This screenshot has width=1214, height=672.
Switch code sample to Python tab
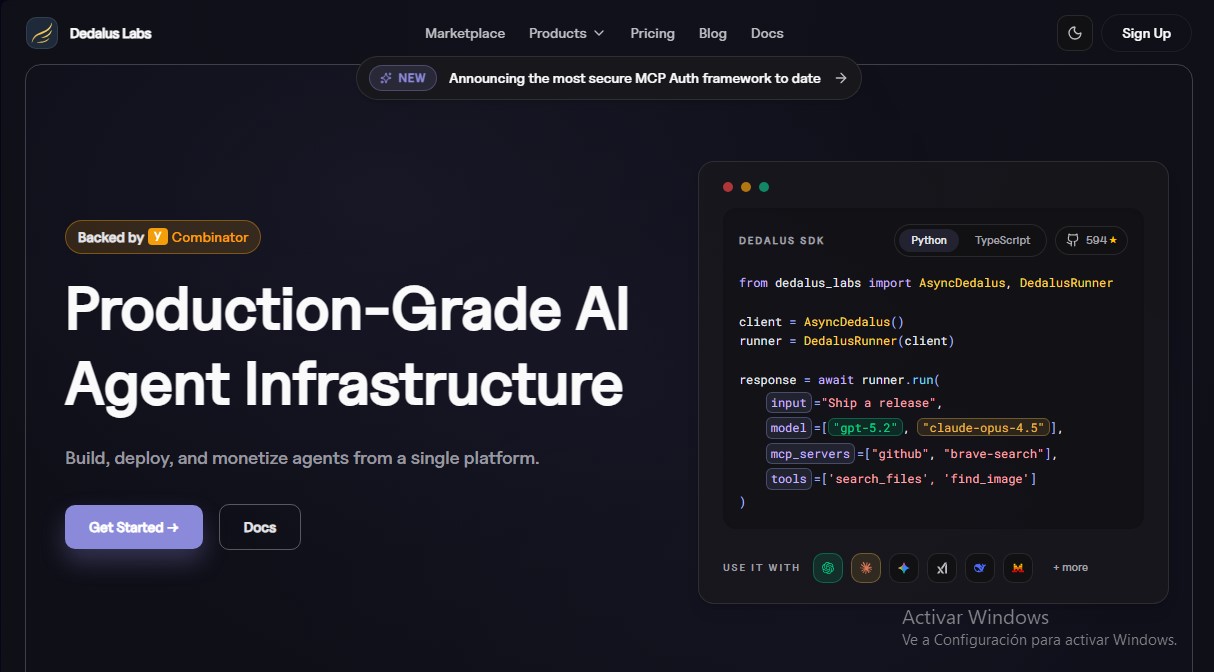click(x=929, y=240)
